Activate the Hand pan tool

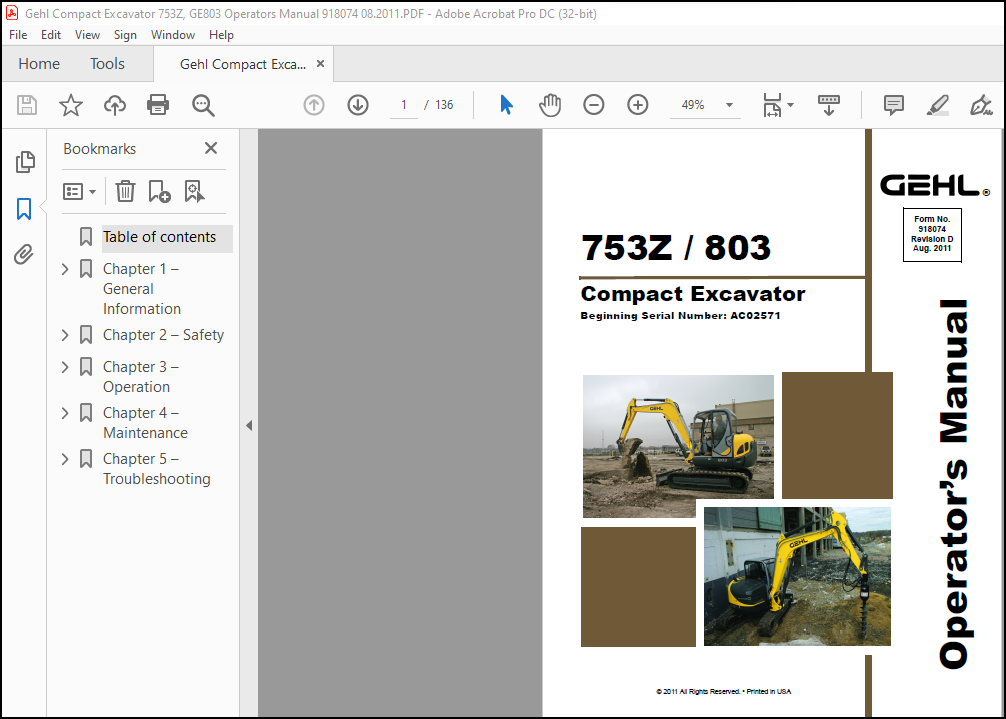[x=550, y=105]
